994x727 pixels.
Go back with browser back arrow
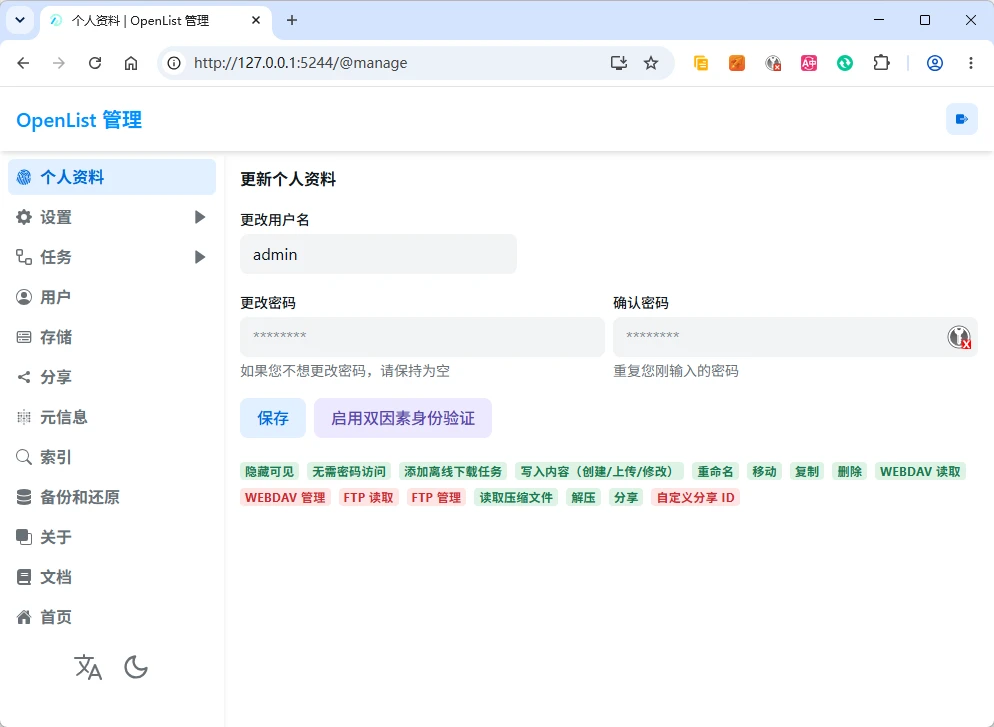click(23, 63)
